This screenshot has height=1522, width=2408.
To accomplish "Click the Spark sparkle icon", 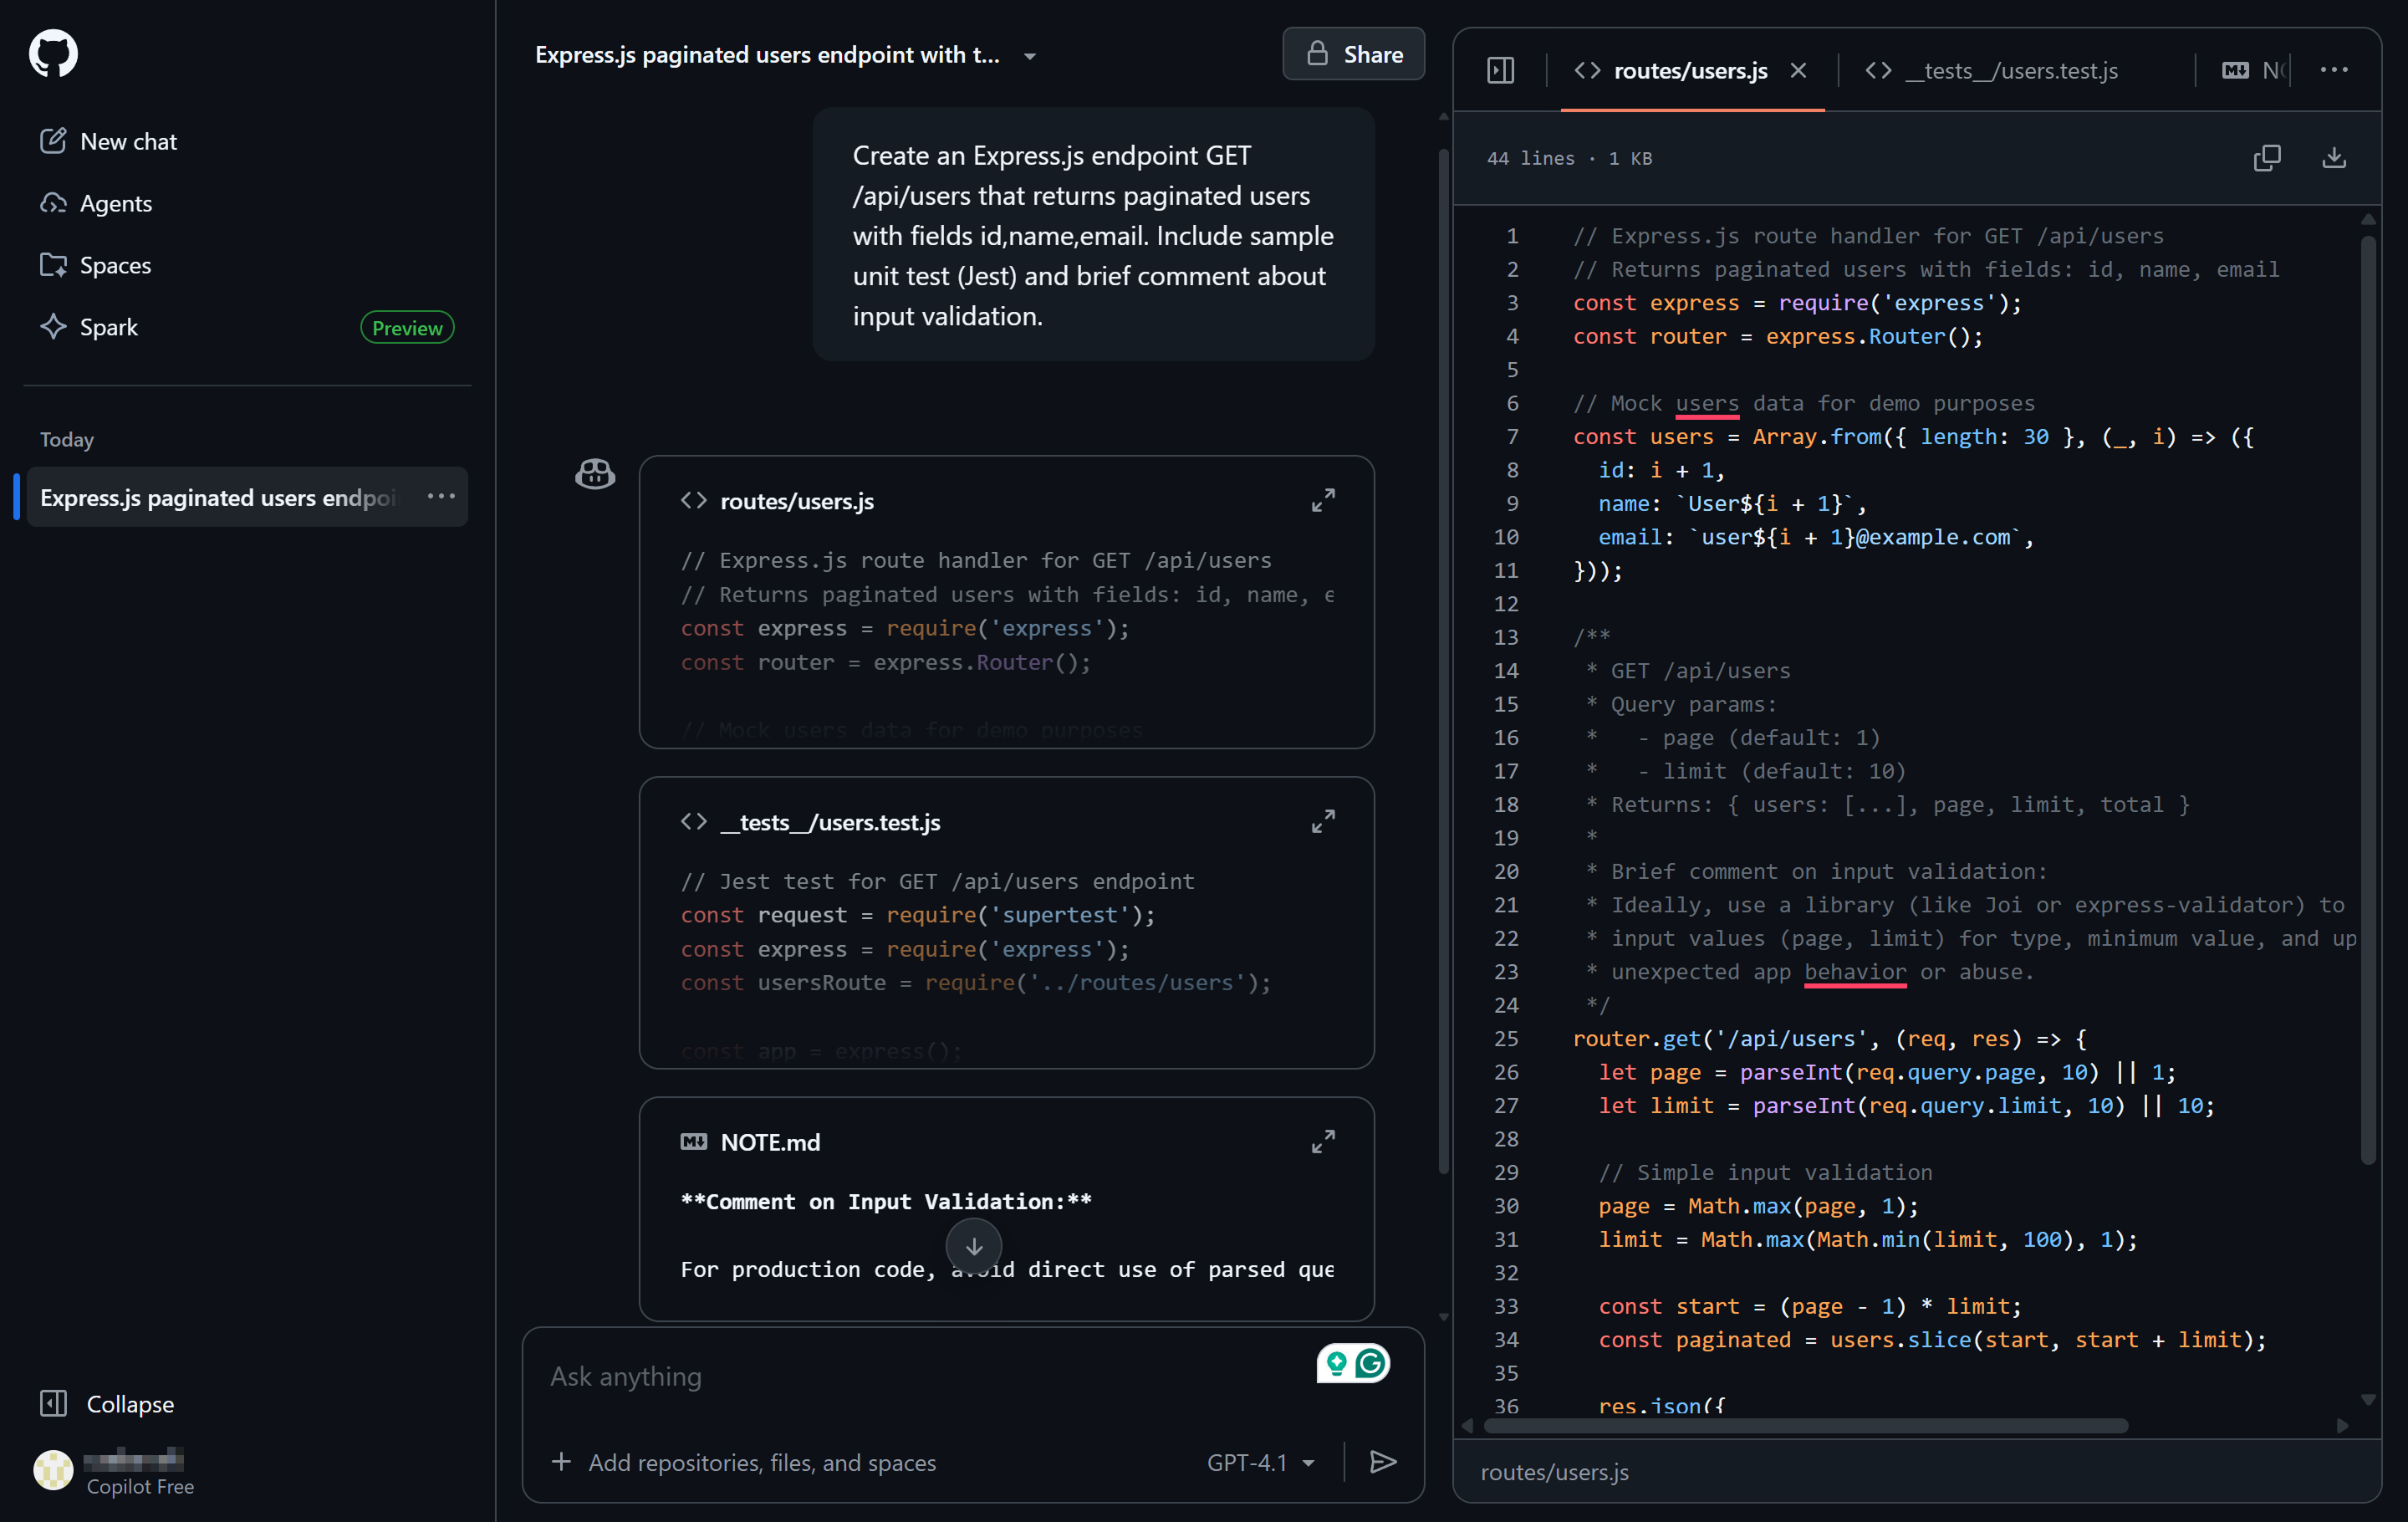I will [x=53, y=327].
